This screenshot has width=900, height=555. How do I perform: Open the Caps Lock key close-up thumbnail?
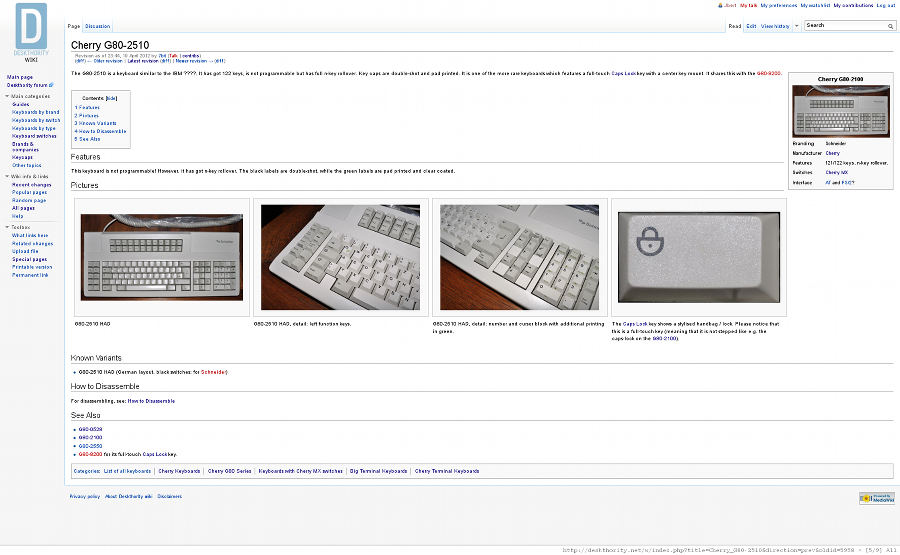click(x=699, y=257)
